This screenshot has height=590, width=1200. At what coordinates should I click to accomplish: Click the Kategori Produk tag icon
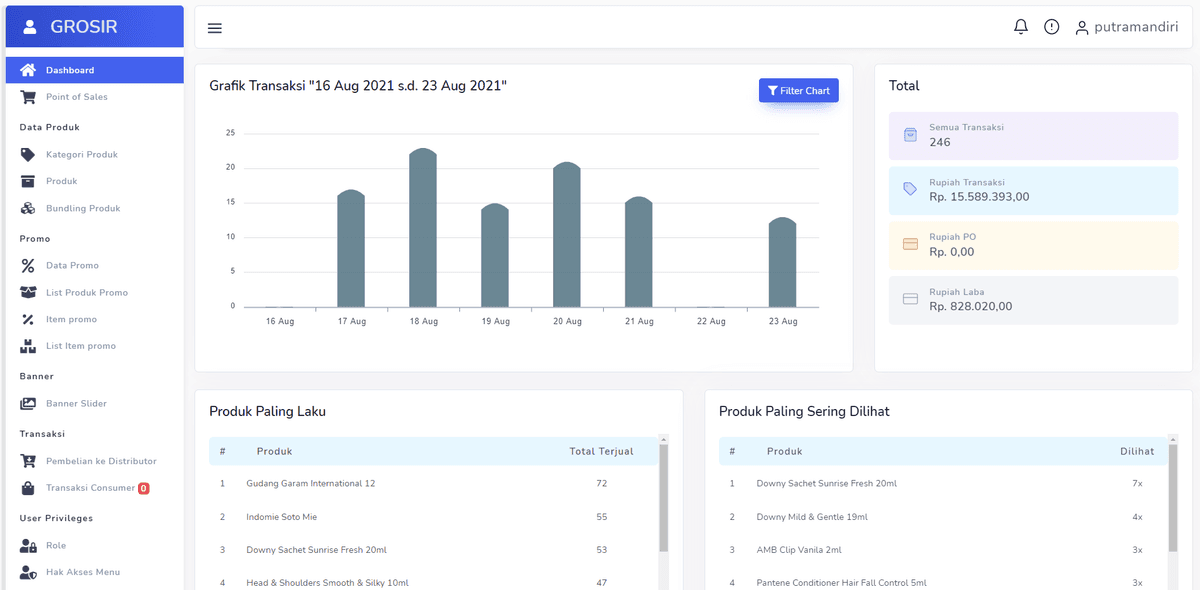(x=28, y=155)
